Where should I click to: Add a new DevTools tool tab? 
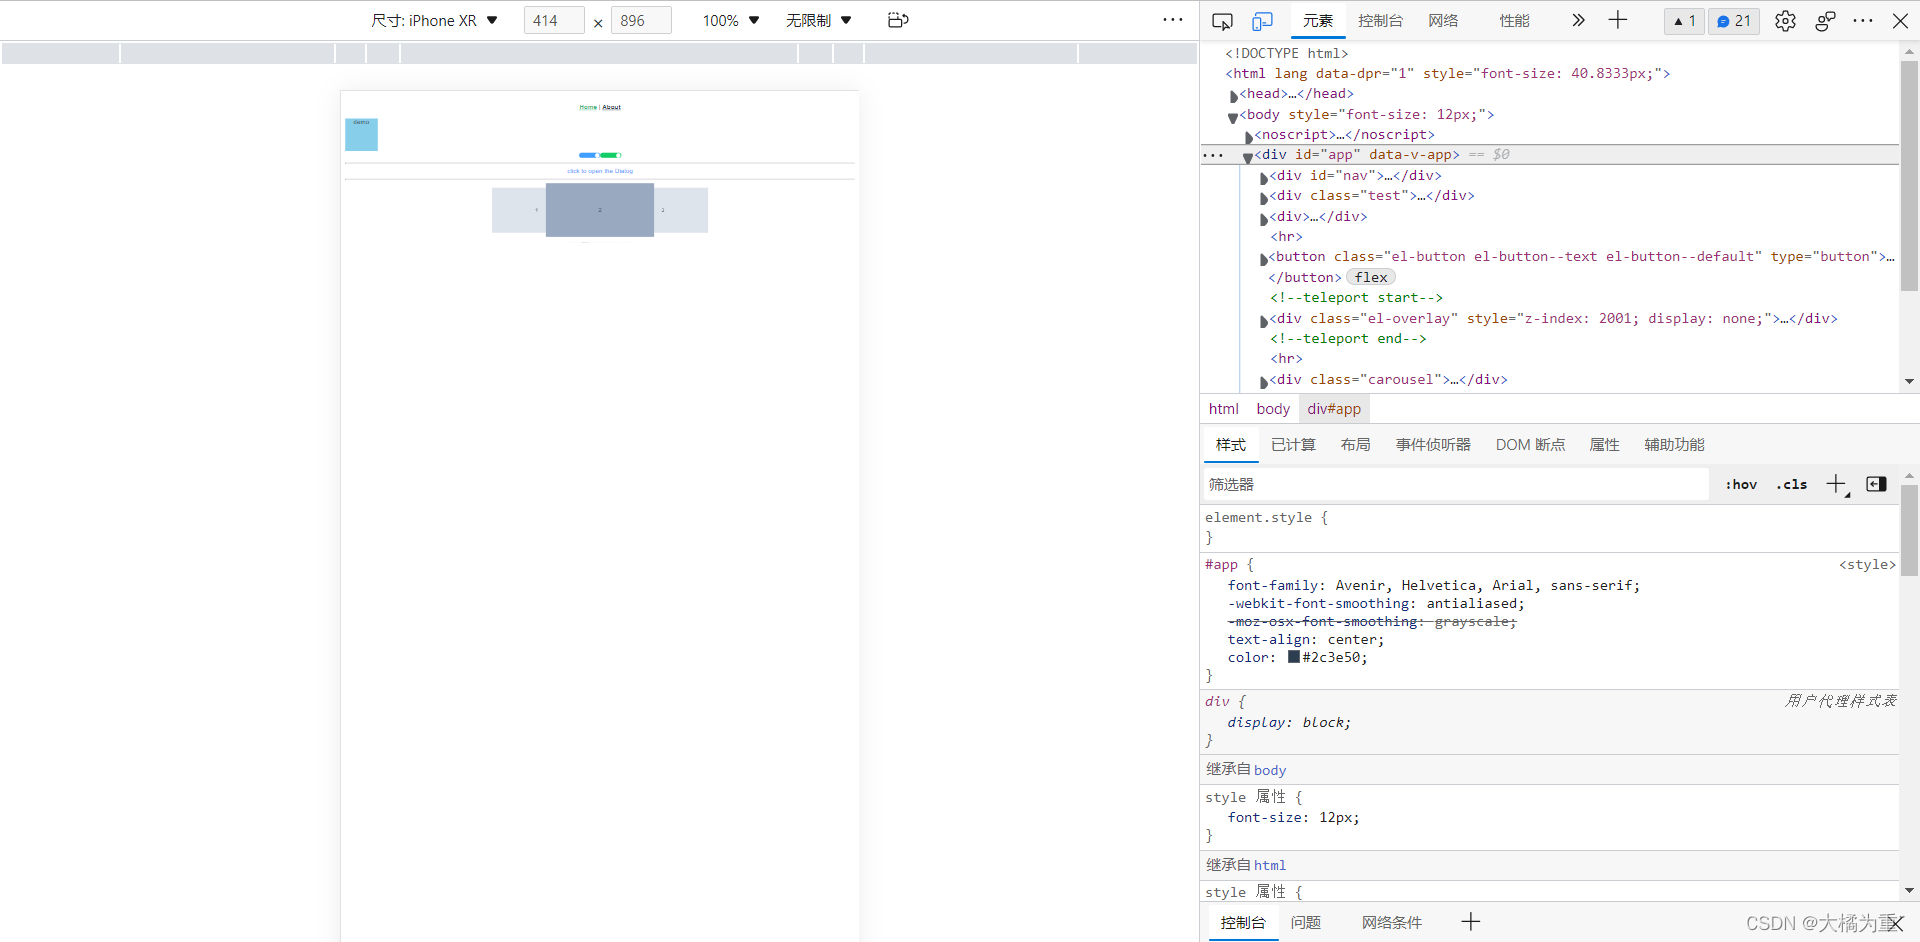[1618, 20]
